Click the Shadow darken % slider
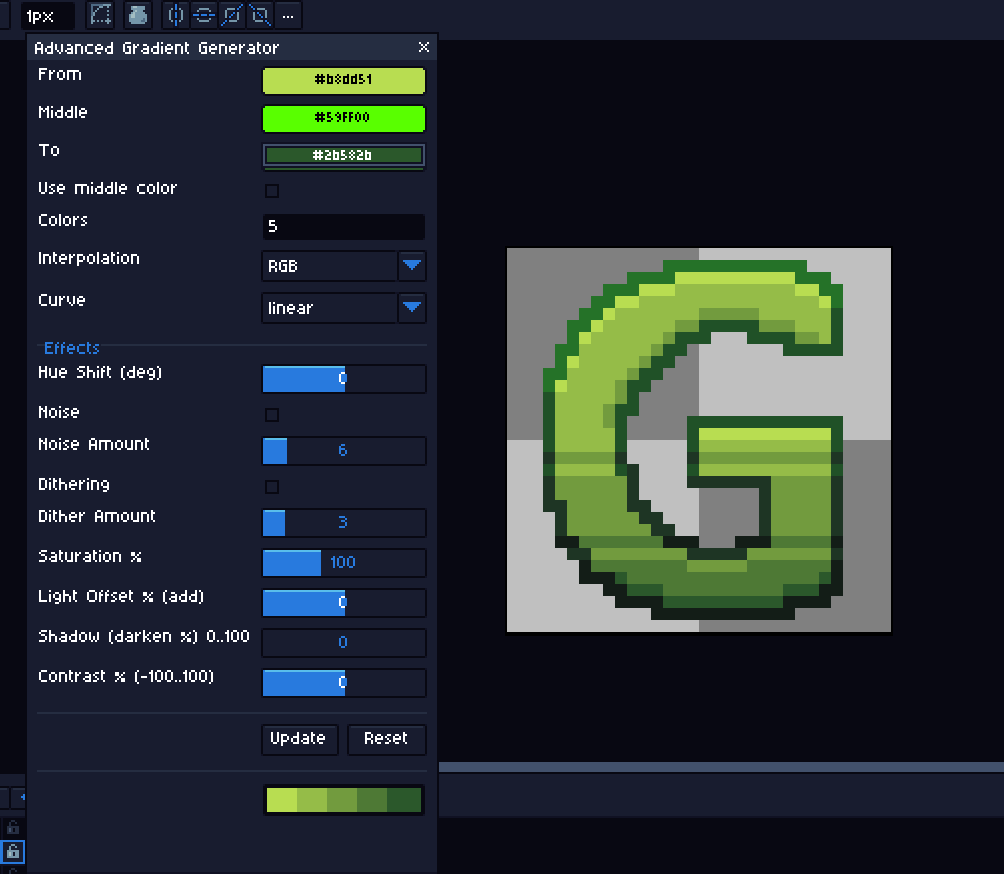The width and height of the screenshot is (1004, 874). pos(344,642)
